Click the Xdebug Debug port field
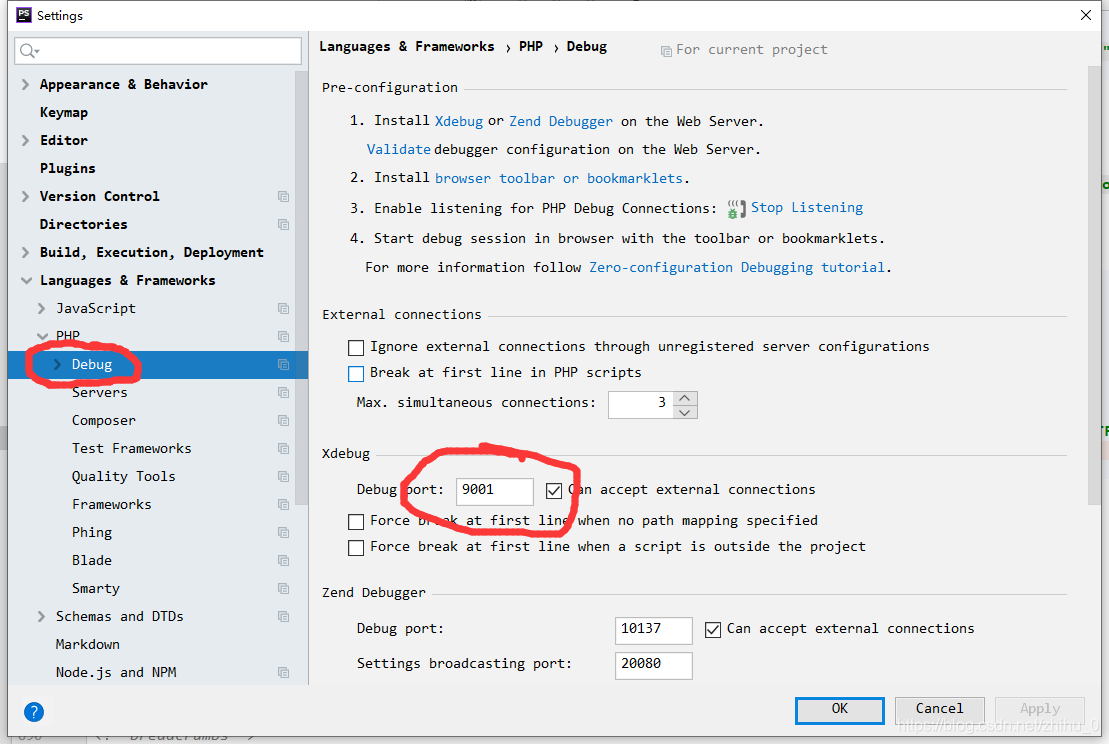Image resolution: width=1109 pixels, height=744 pixels. pyautogui.click(x=494, y=492)
